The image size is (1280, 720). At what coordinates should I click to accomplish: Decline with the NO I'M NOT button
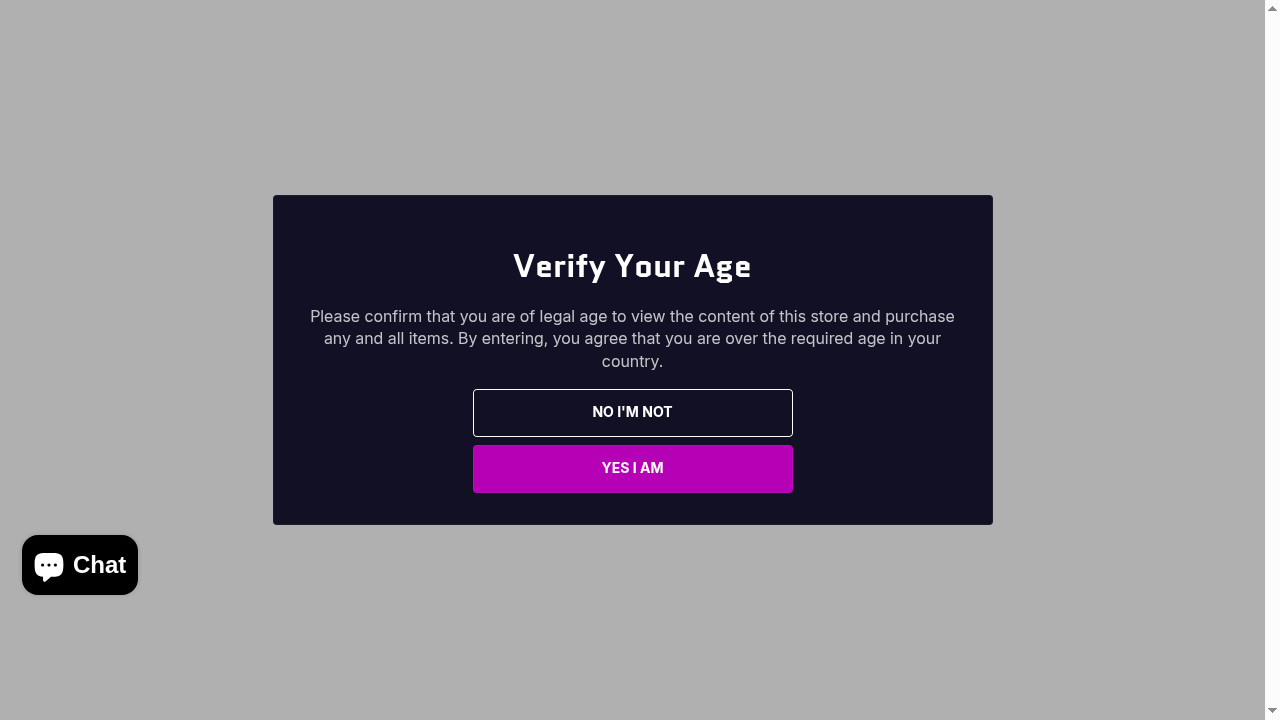(632, 413)
